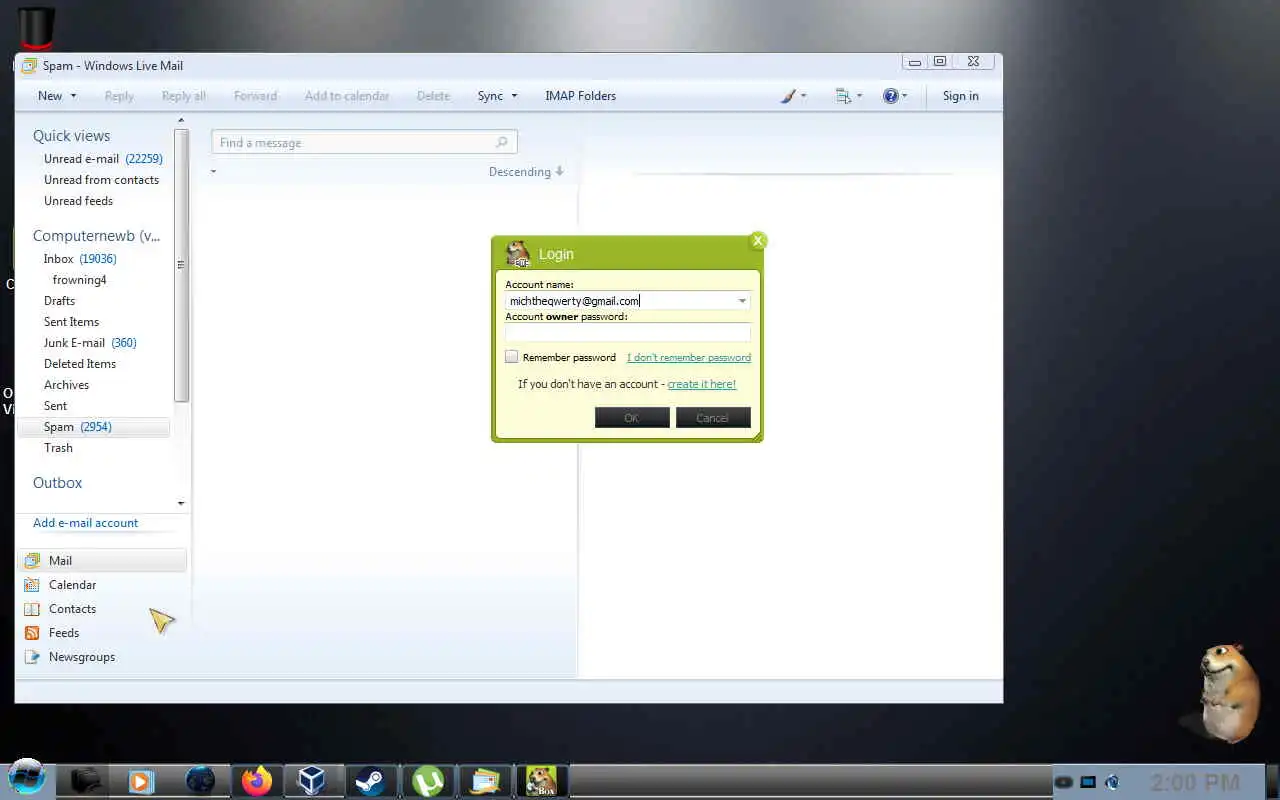The height and width of the screenshot is (800, 1280).
Task: Collapse the Computernewb account header
Action: coord(96,236)
